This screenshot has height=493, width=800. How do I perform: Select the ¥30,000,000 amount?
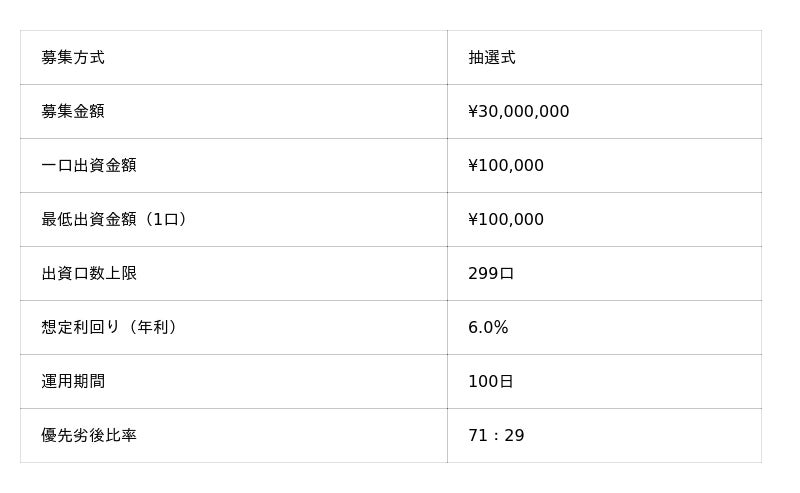pyautogui.click(x=519, y=112)
